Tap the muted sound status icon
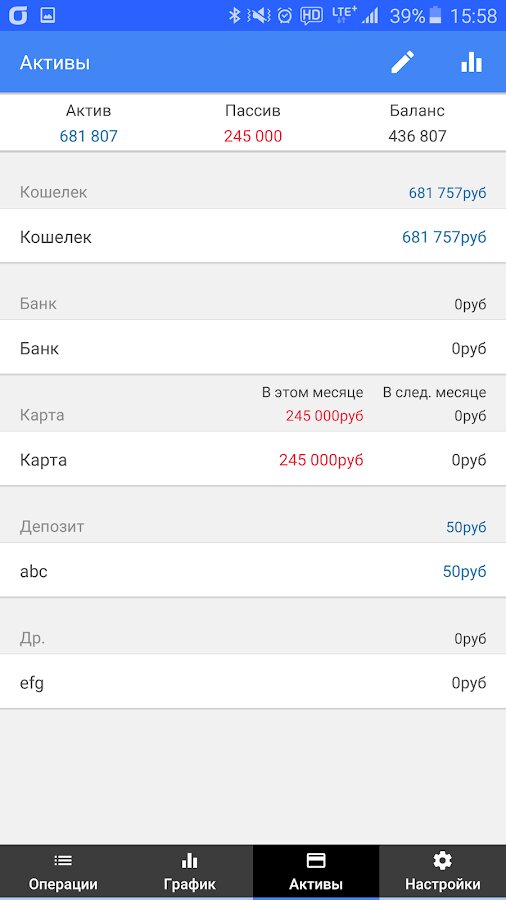 coord(259,15)
